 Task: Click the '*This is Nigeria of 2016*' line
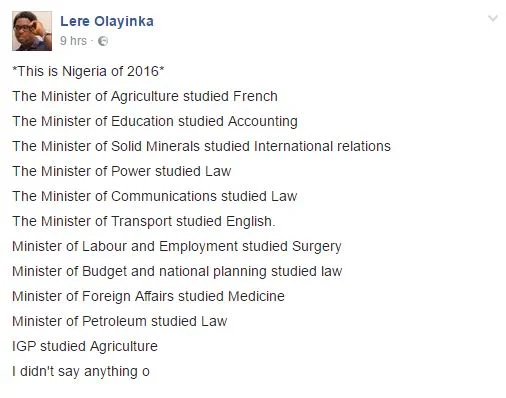pos(88,71)
